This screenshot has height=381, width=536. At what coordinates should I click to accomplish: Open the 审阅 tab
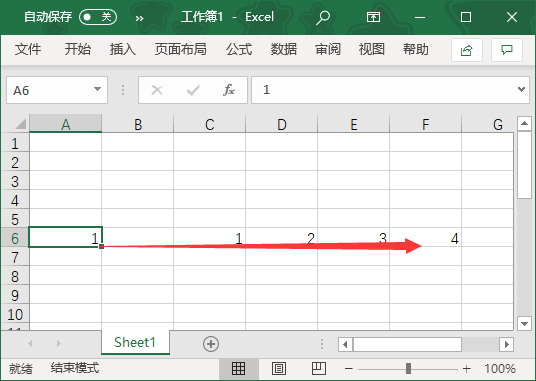[x=328, y=50]
